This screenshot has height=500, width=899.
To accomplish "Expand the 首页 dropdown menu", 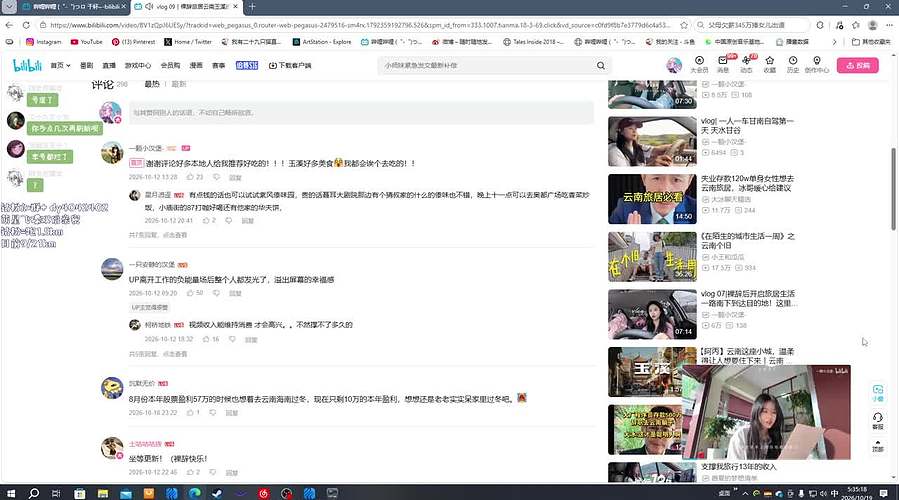I will 60,65.
